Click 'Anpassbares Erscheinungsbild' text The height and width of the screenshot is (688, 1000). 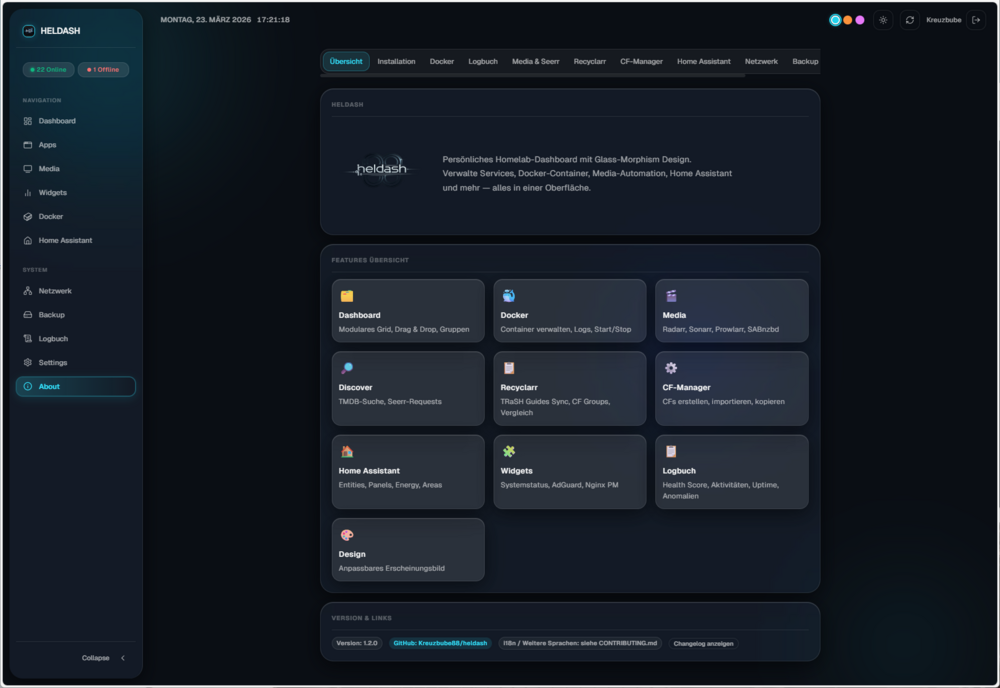392,569
